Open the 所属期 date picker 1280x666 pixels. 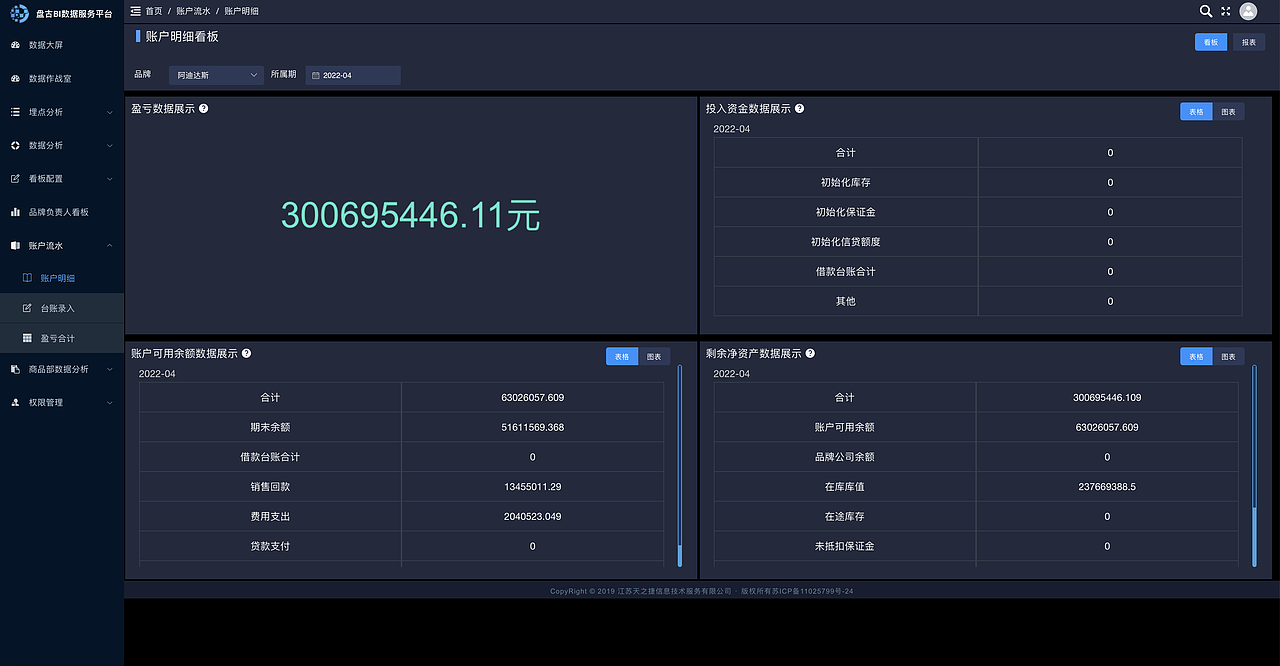click(x=352, y=74)
